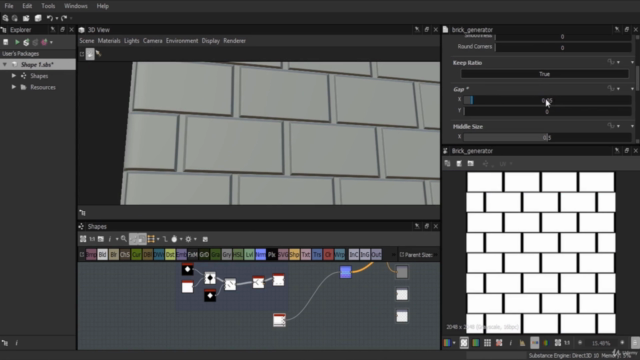This screenshot has height=360, width=640.
Task: Click the undo arrow in main toolbar
Action: click(x=49, y=18)
